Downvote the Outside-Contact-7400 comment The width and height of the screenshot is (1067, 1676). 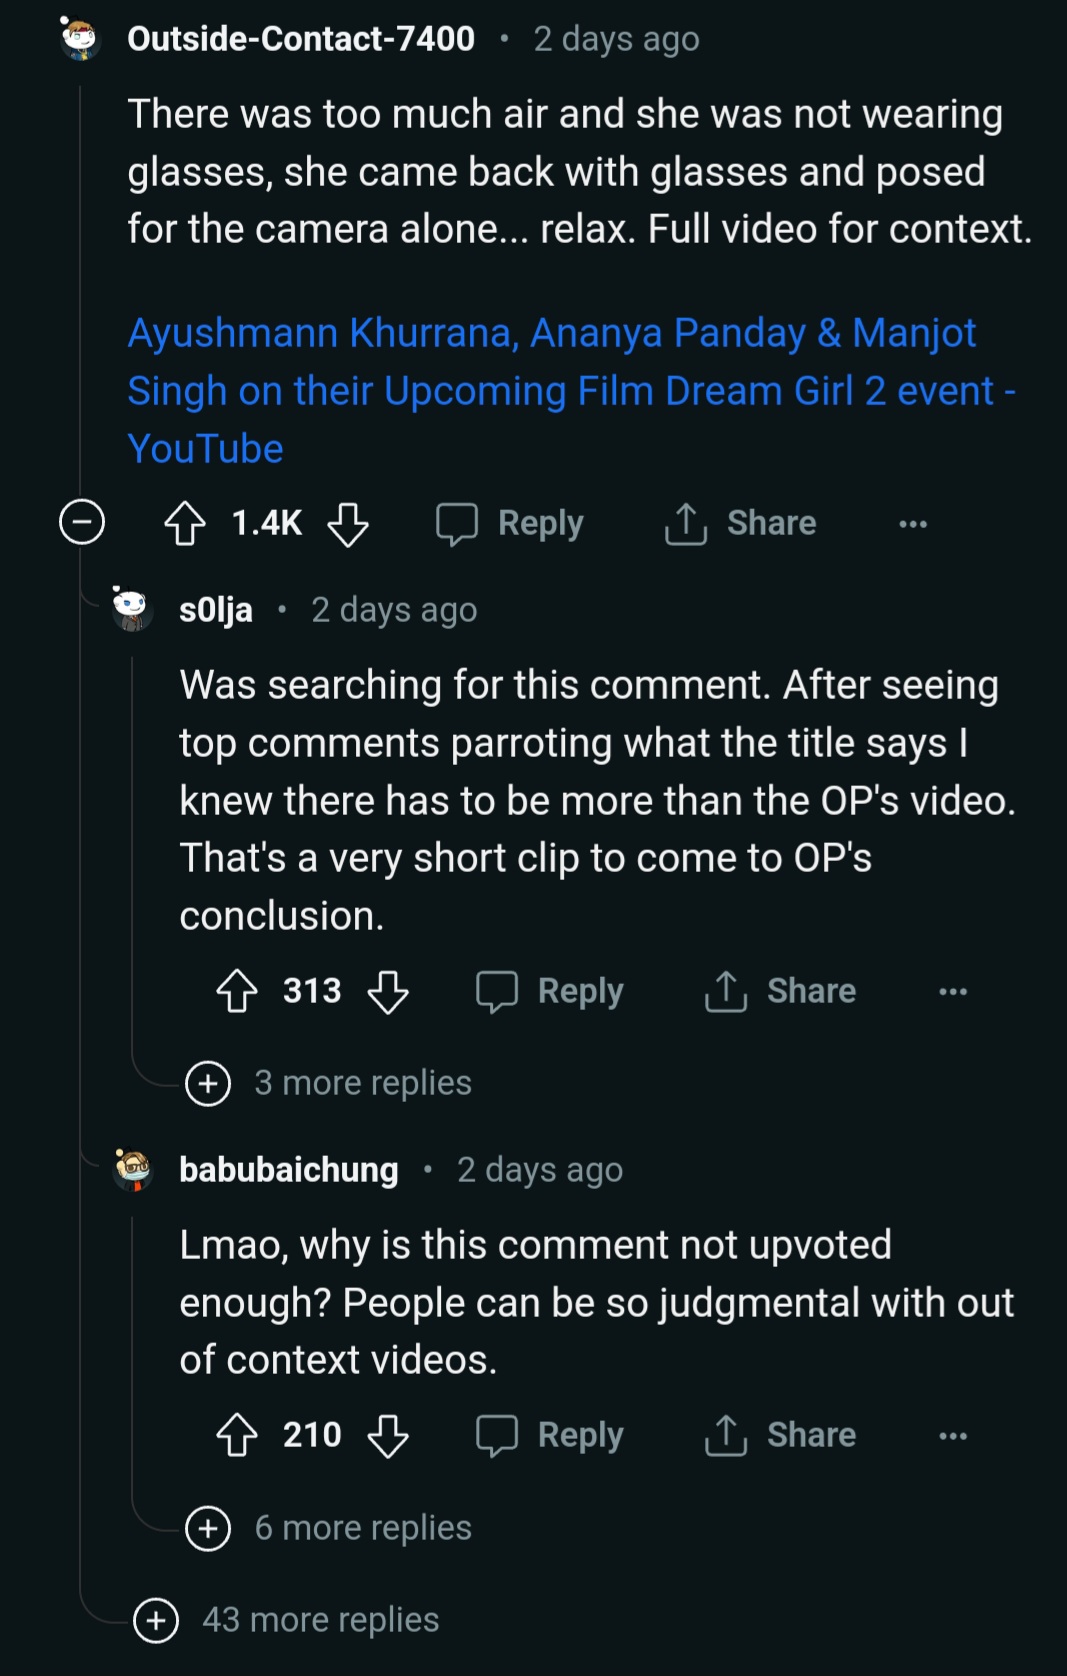click(x=348, y=523)
